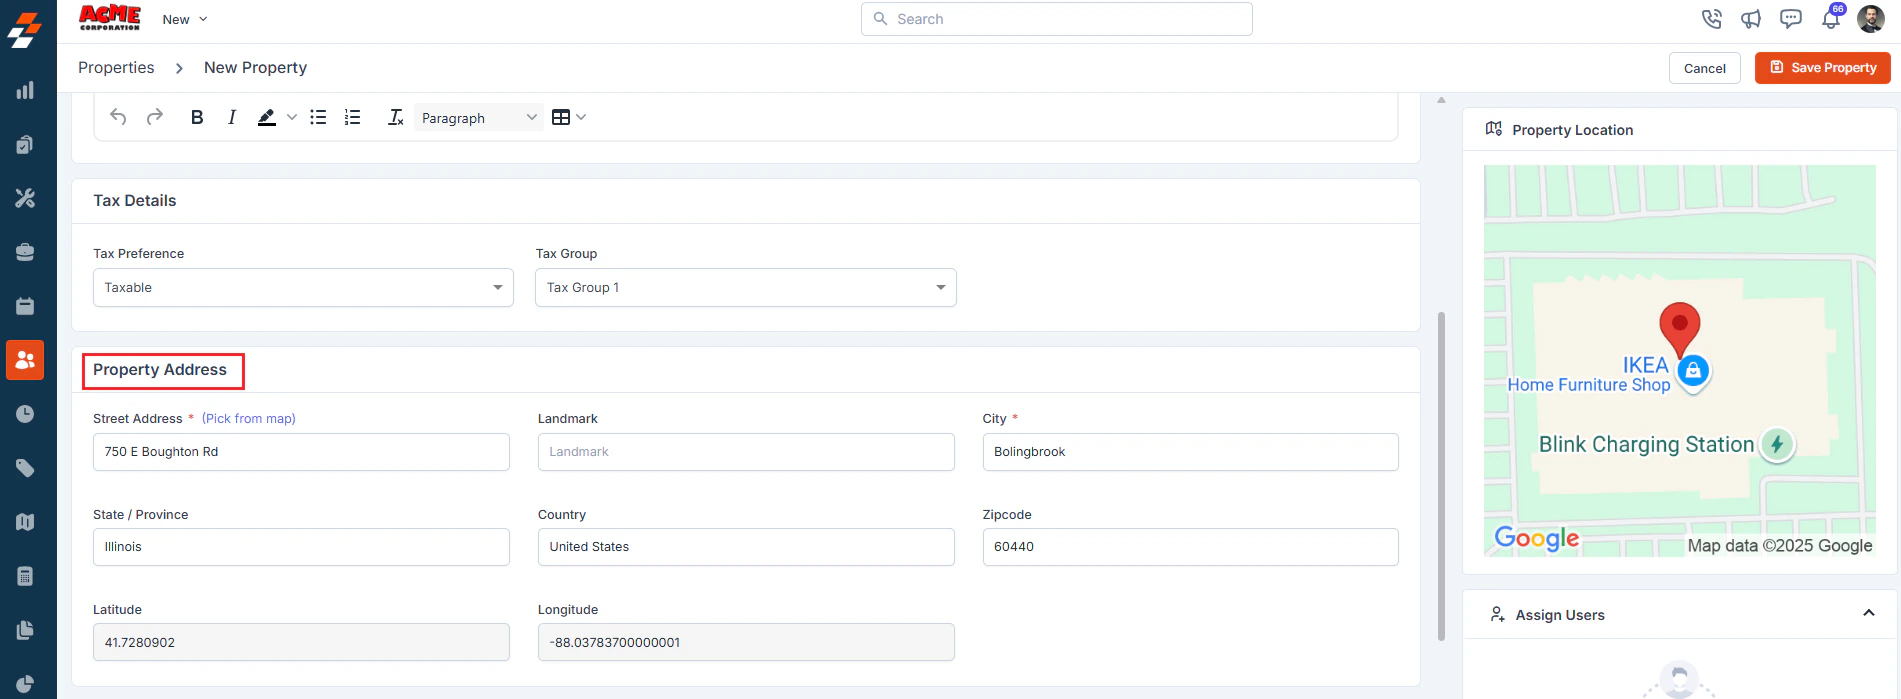
Task: Click the app logo at sidebar top
Action: click(25, 30)
